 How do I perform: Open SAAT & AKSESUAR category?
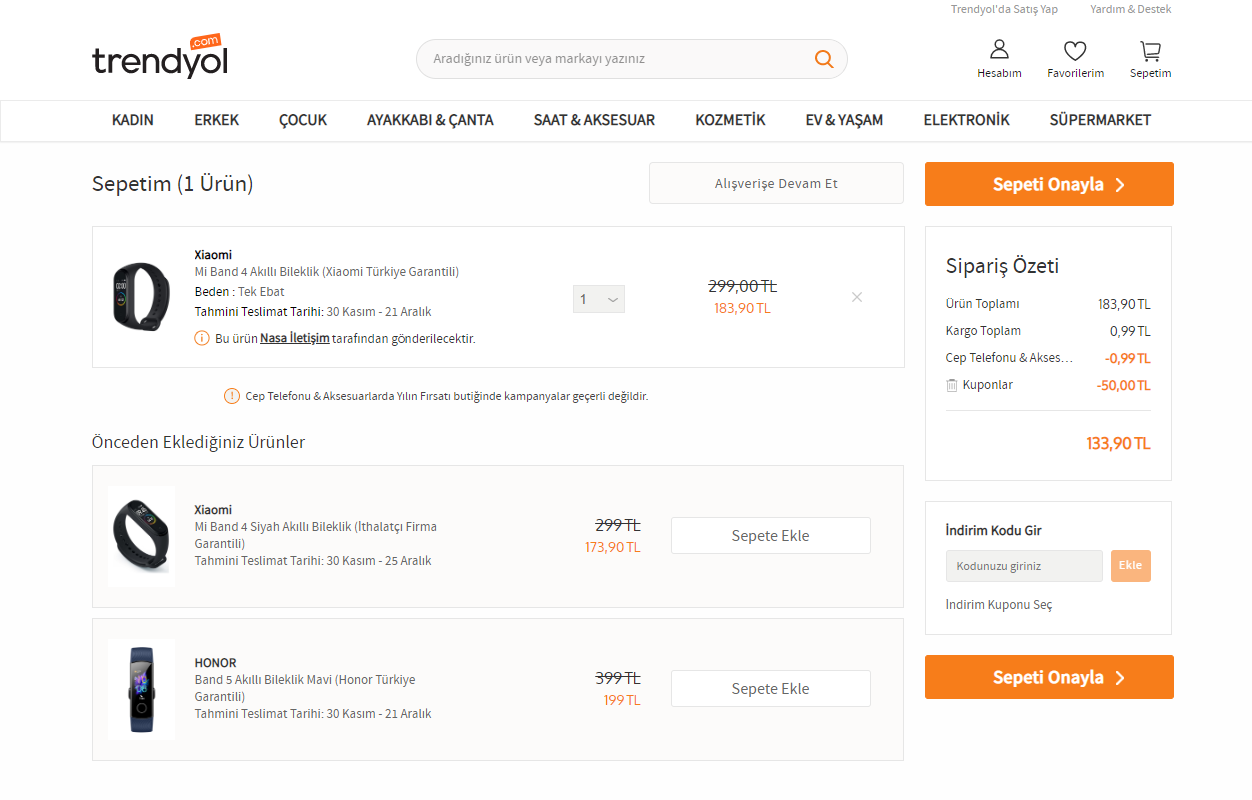pyautogui.click(x=594, y=120)
